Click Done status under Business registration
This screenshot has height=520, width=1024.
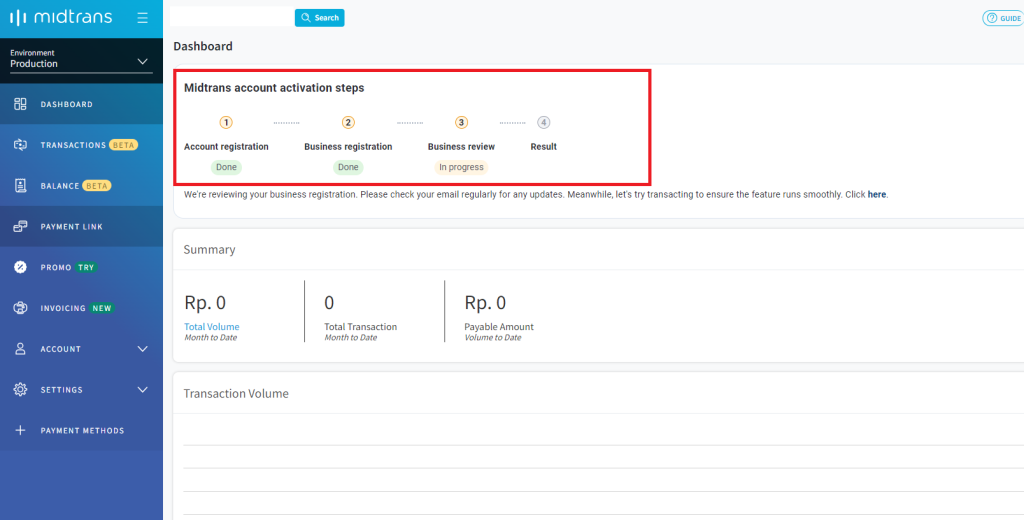click(348, 167)
